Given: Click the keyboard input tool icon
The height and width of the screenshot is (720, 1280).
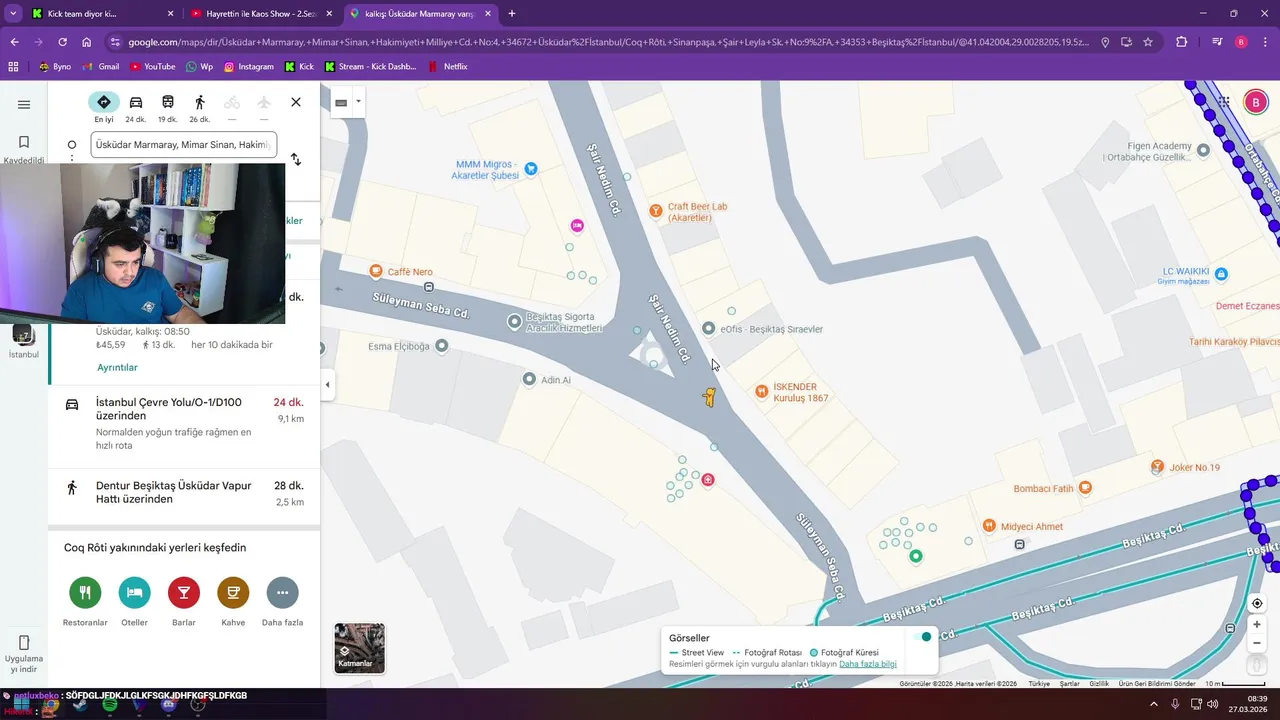Looking at the screenshot, I should [341, 102].
